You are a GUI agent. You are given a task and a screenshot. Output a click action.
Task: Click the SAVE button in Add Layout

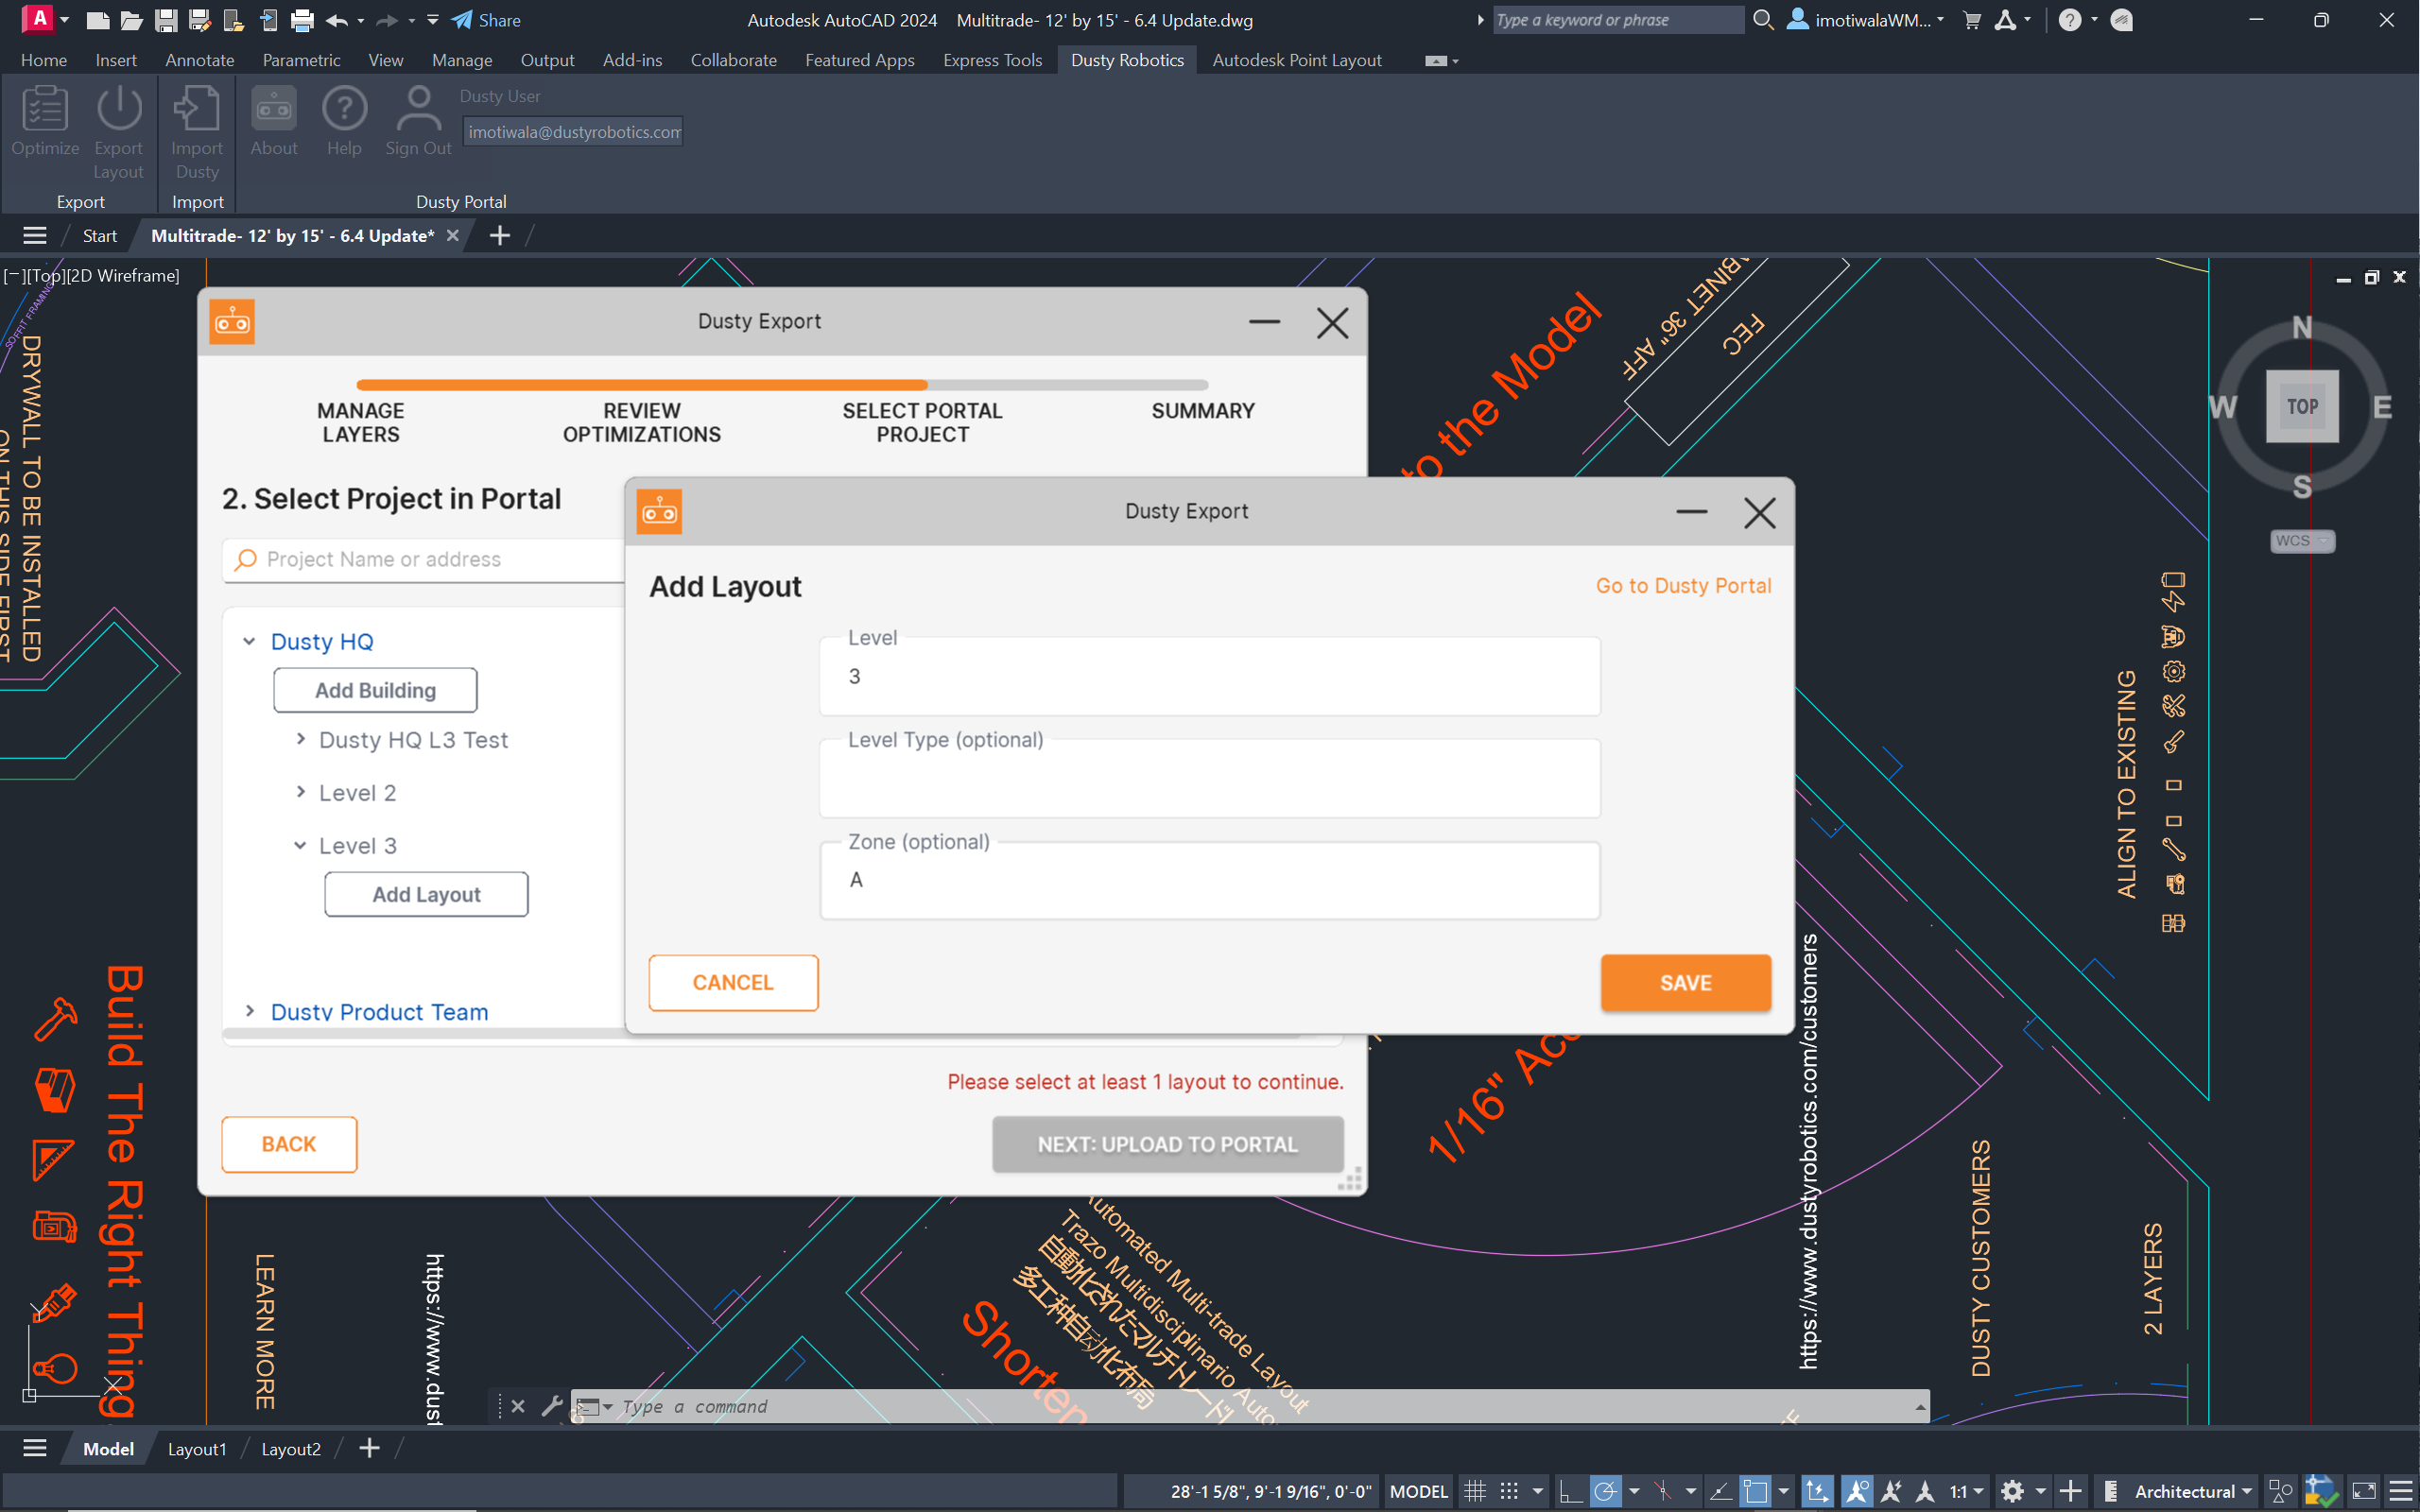pyautogui.click(x=1685, y=982)
